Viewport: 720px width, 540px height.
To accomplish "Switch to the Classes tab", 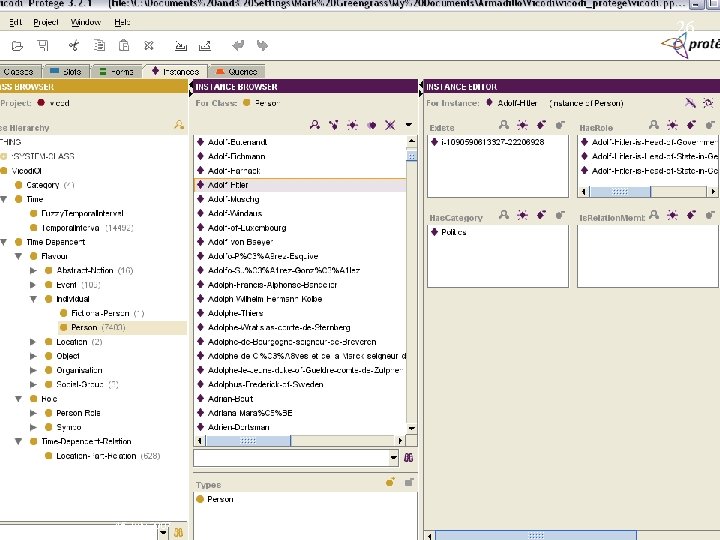I will click(x=20, y=72).
